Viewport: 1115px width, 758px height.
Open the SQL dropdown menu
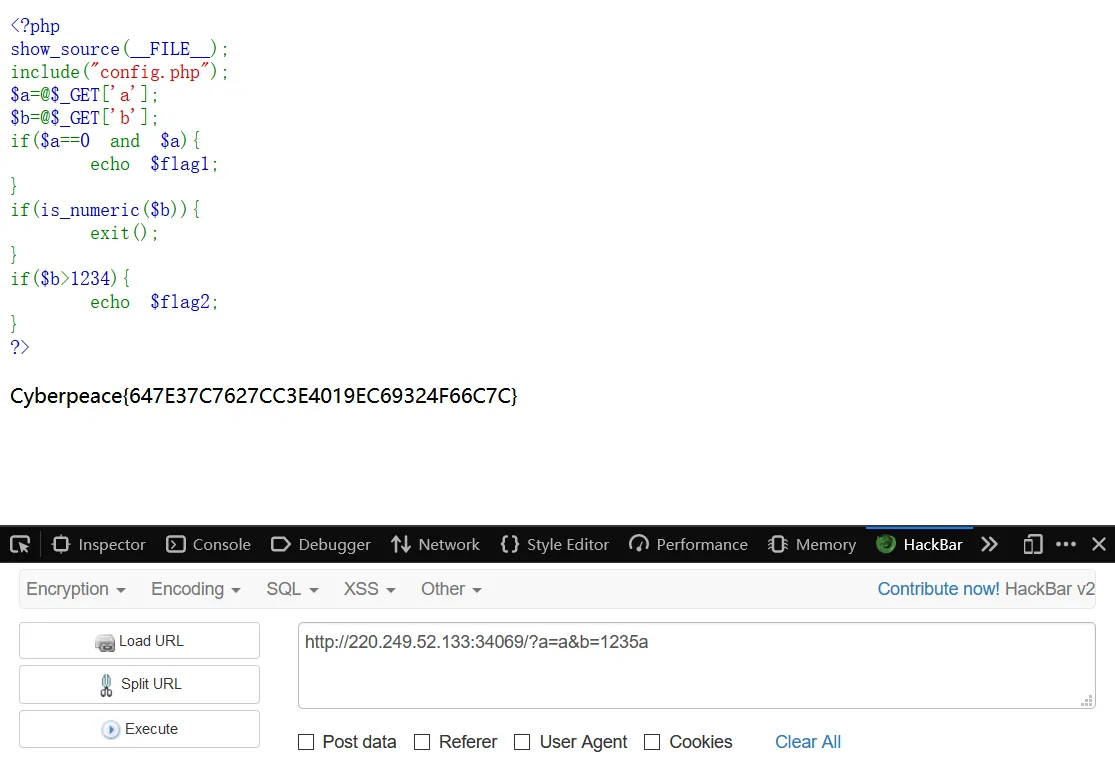(x=292, y=589)
